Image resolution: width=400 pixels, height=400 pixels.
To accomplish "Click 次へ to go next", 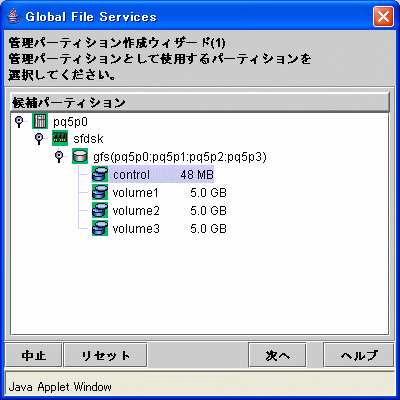I will (x=277, y=355).
